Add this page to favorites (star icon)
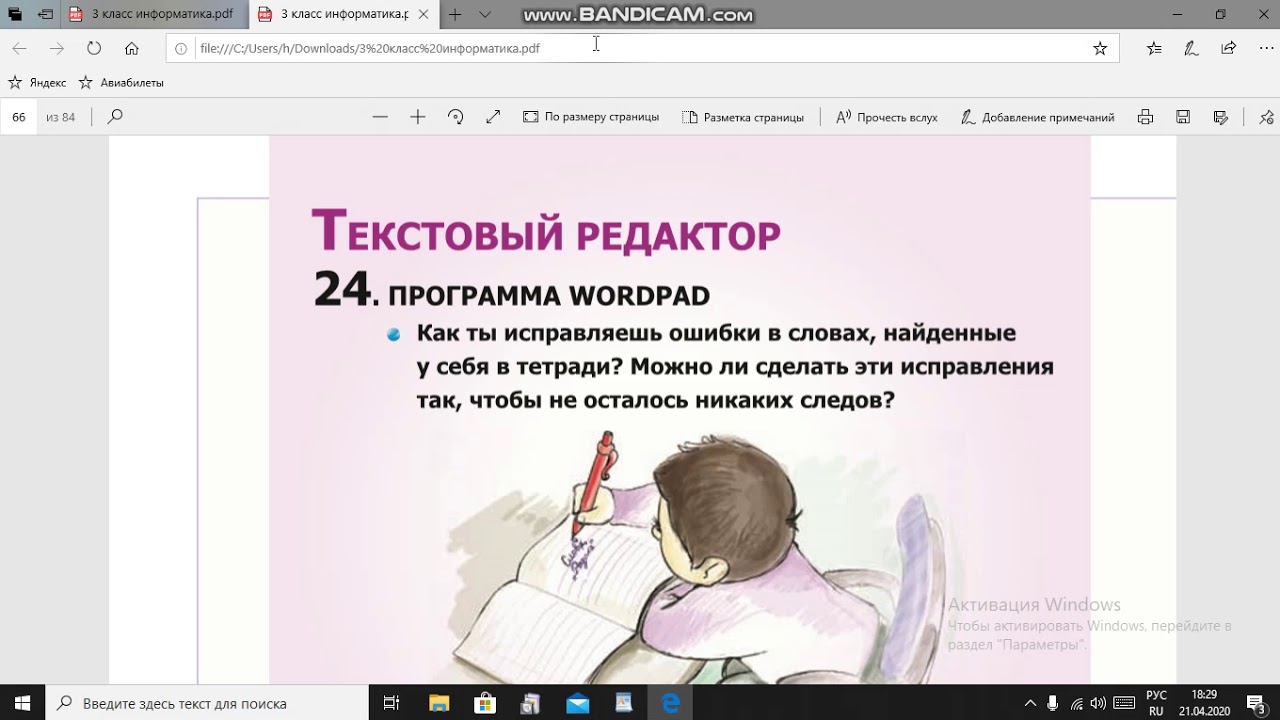The height and width of the screenshot is (720, 1280). point(1100,48)
